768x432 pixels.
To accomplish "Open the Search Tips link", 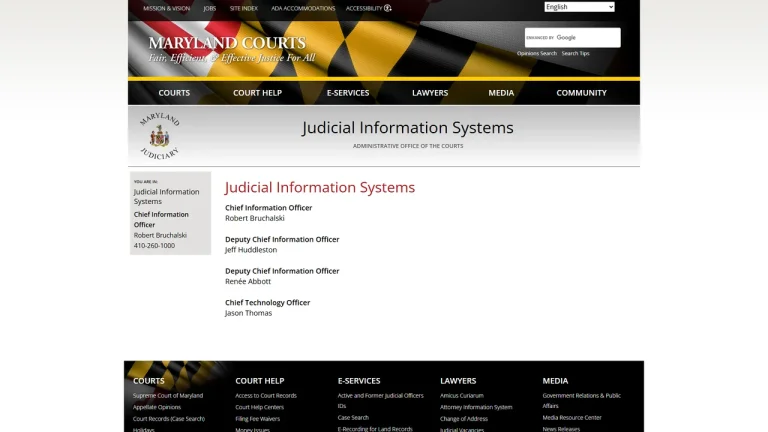I will tap(576, 53).
